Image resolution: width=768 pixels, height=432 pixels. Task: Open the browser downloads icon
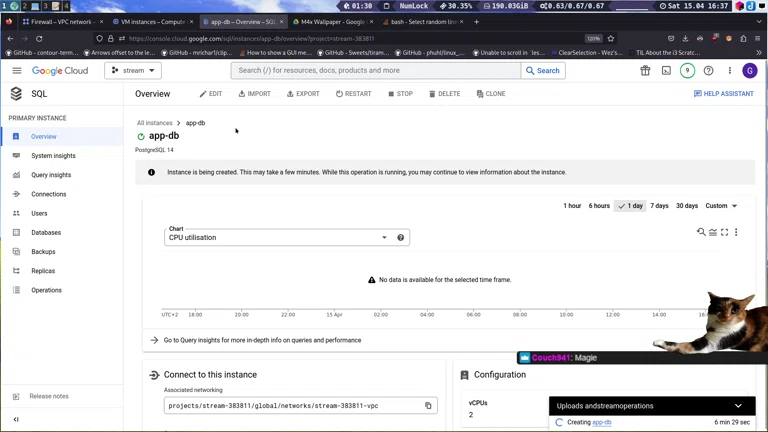pos(685,38)
